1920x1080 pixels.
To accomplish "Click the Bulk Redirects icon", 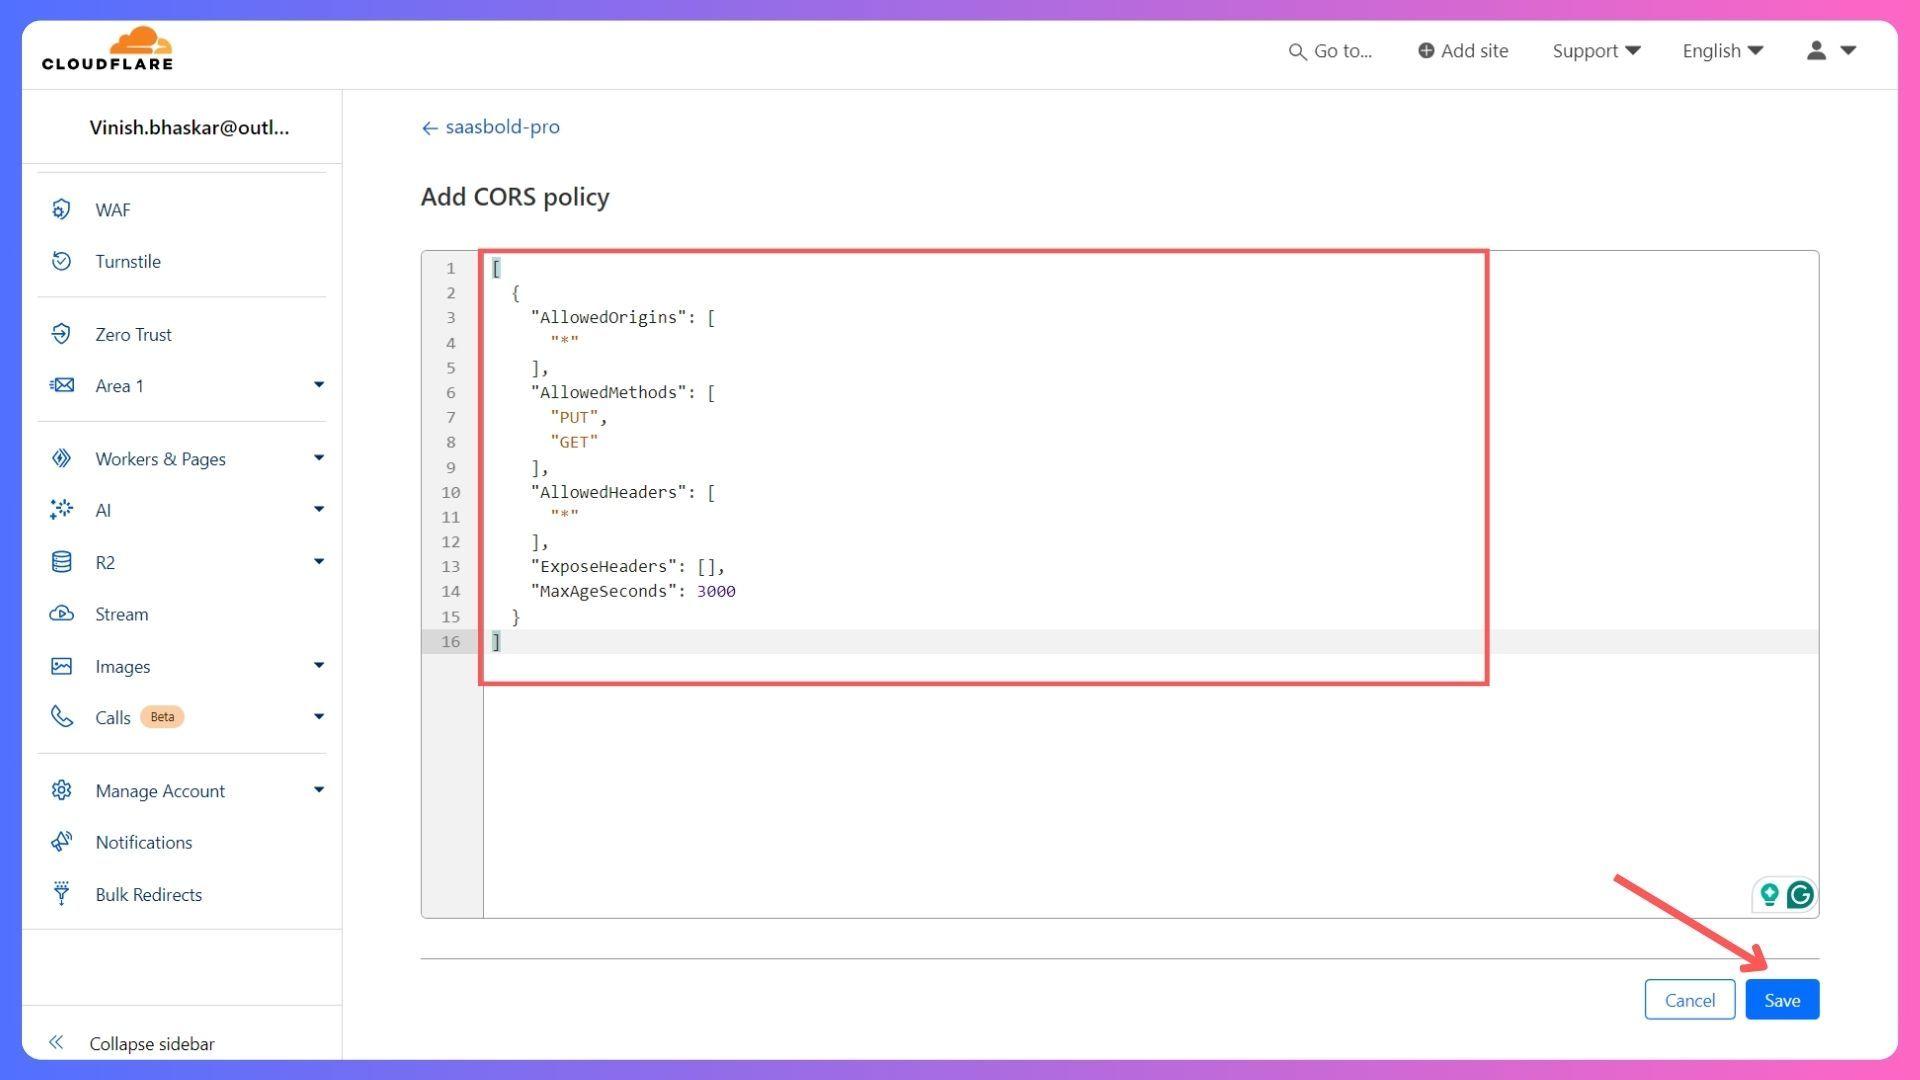I will [x=61, y=894].
